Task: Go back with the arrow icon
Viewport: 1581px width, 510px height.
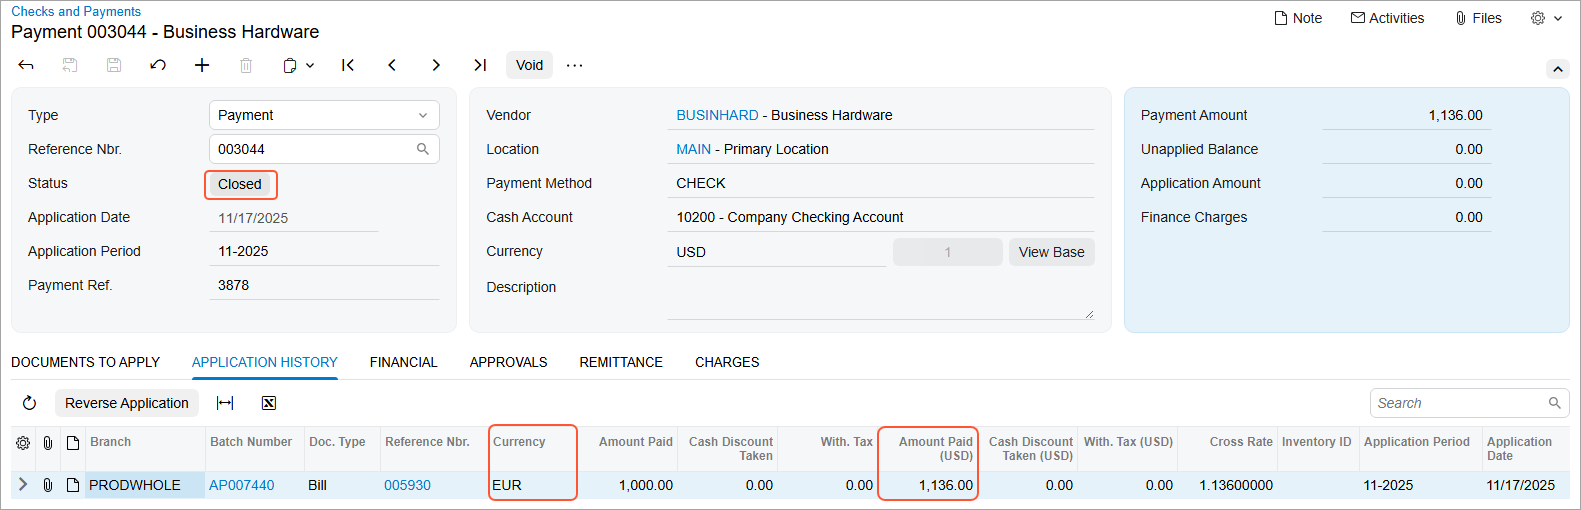Action: click(x=26, y=65)
